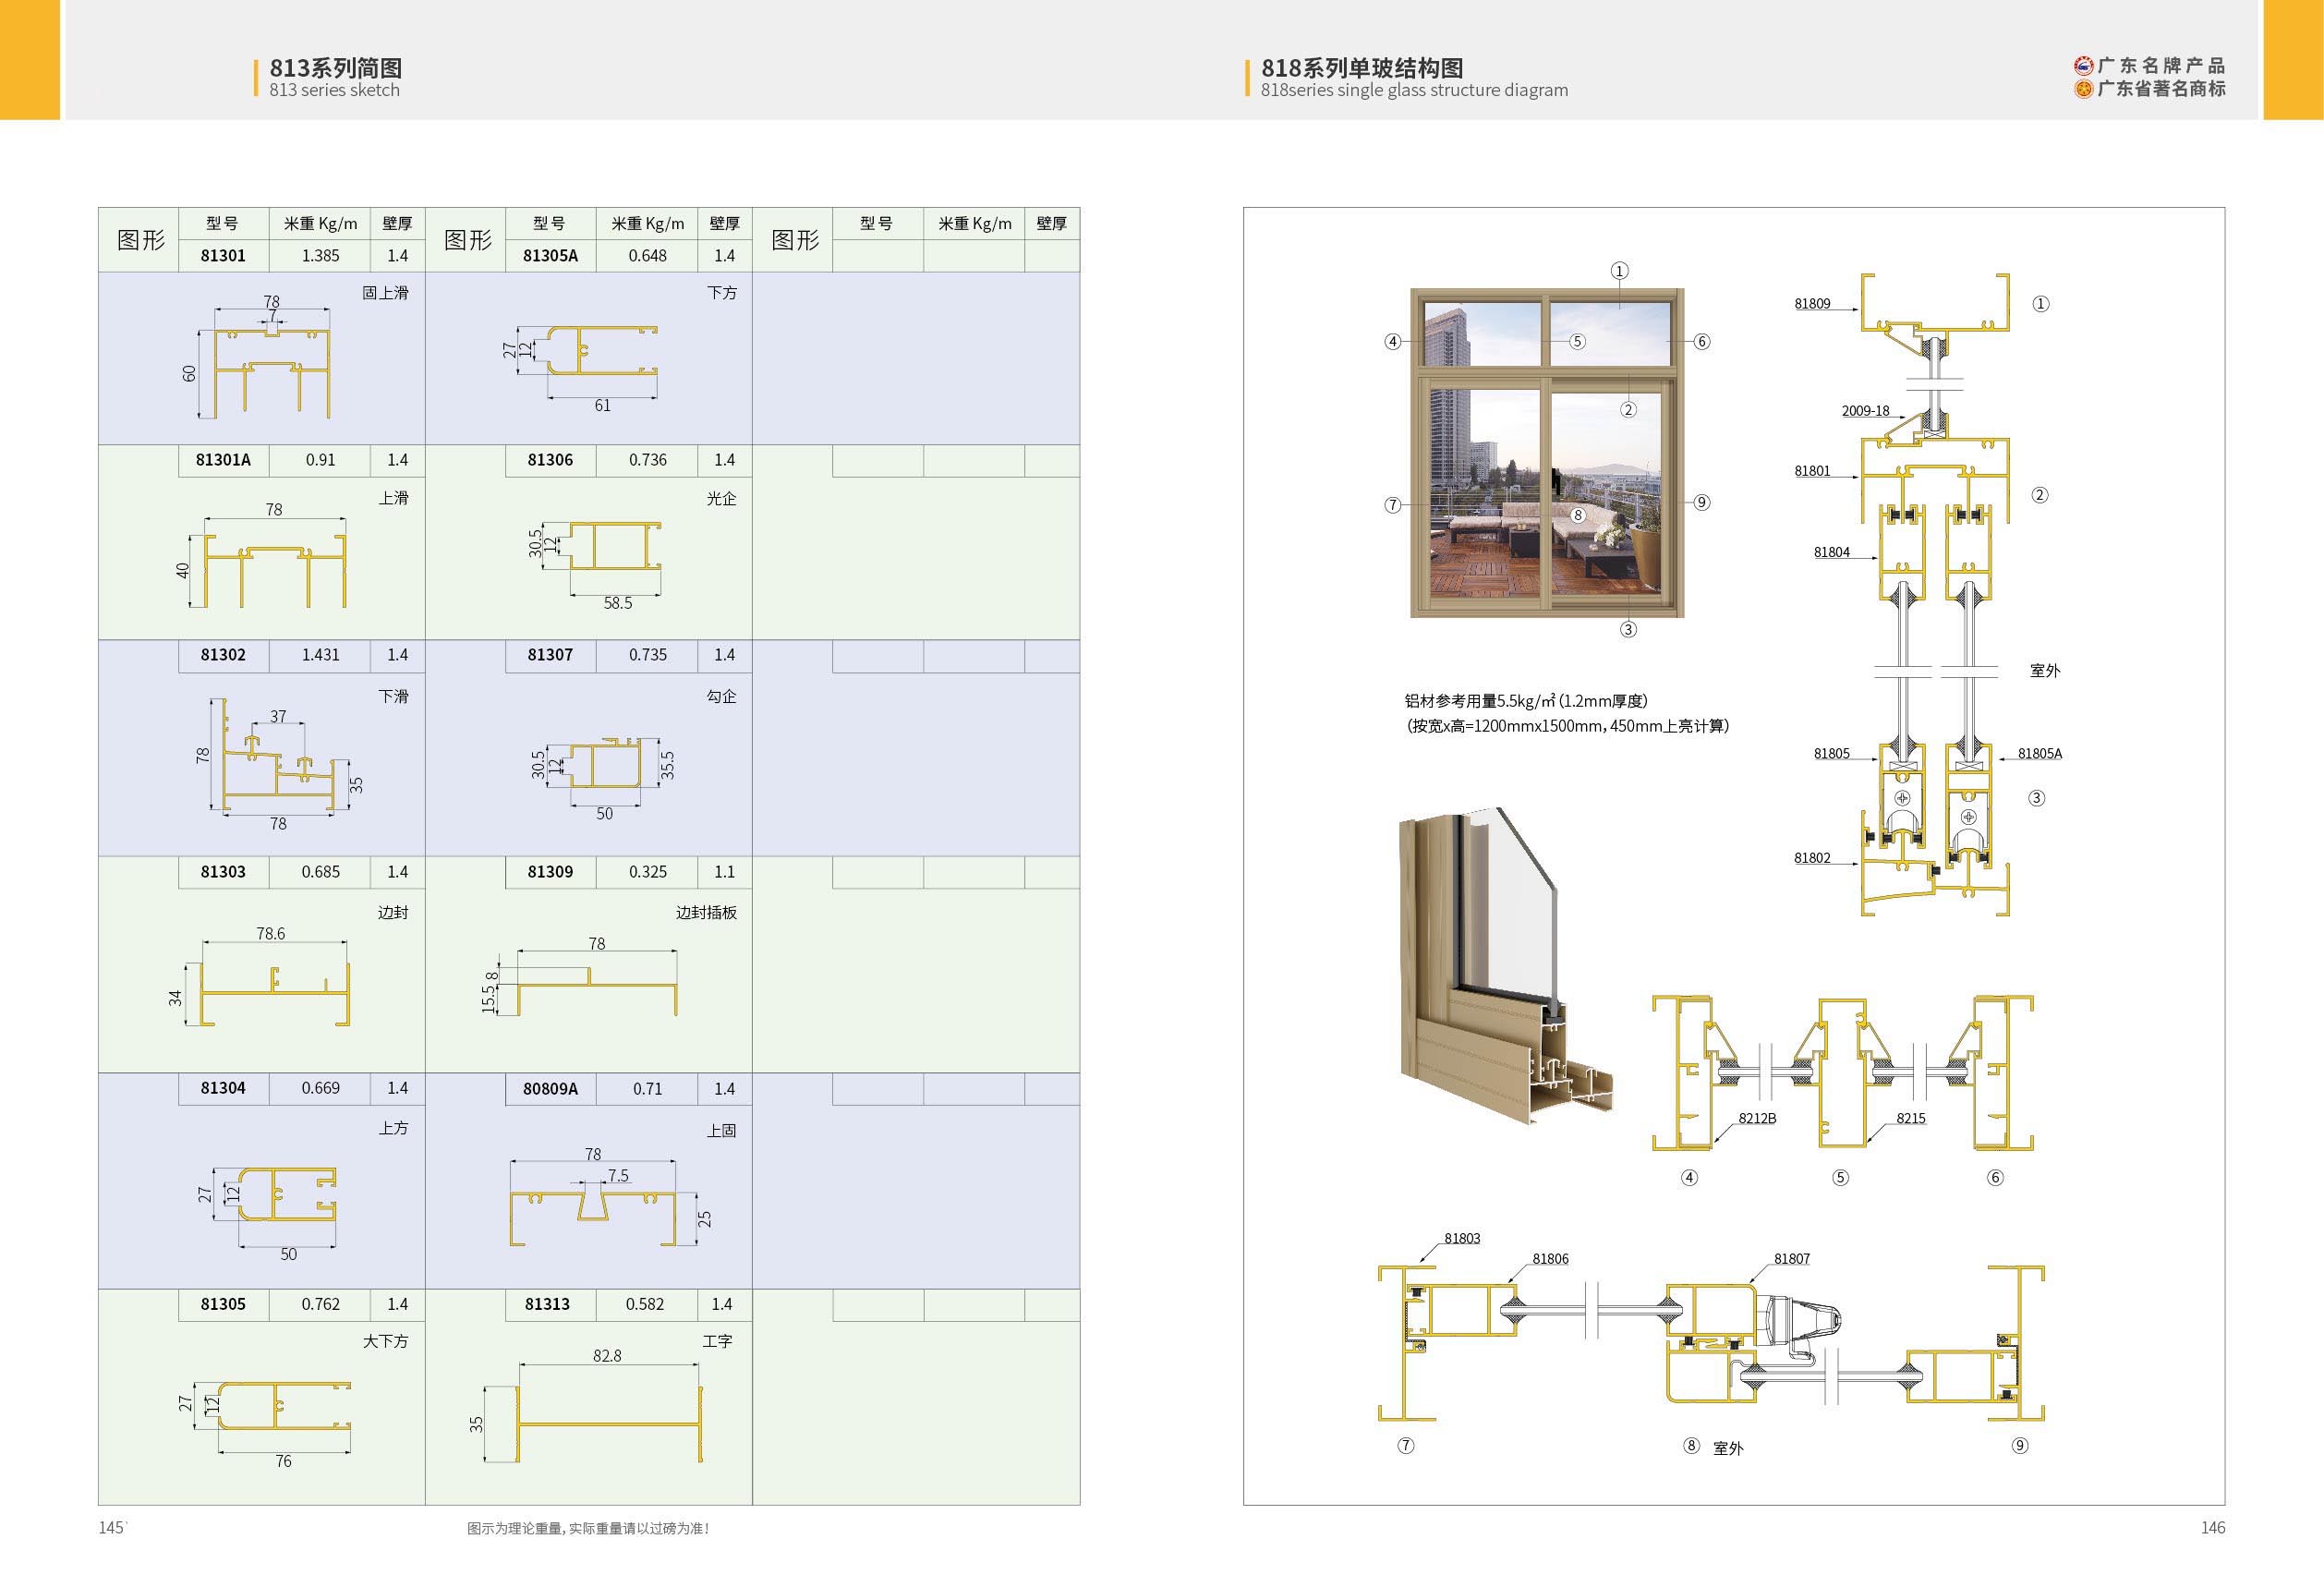Click the 81802 part label
Screen dimensions: 2324x1587
[1812, 858]
